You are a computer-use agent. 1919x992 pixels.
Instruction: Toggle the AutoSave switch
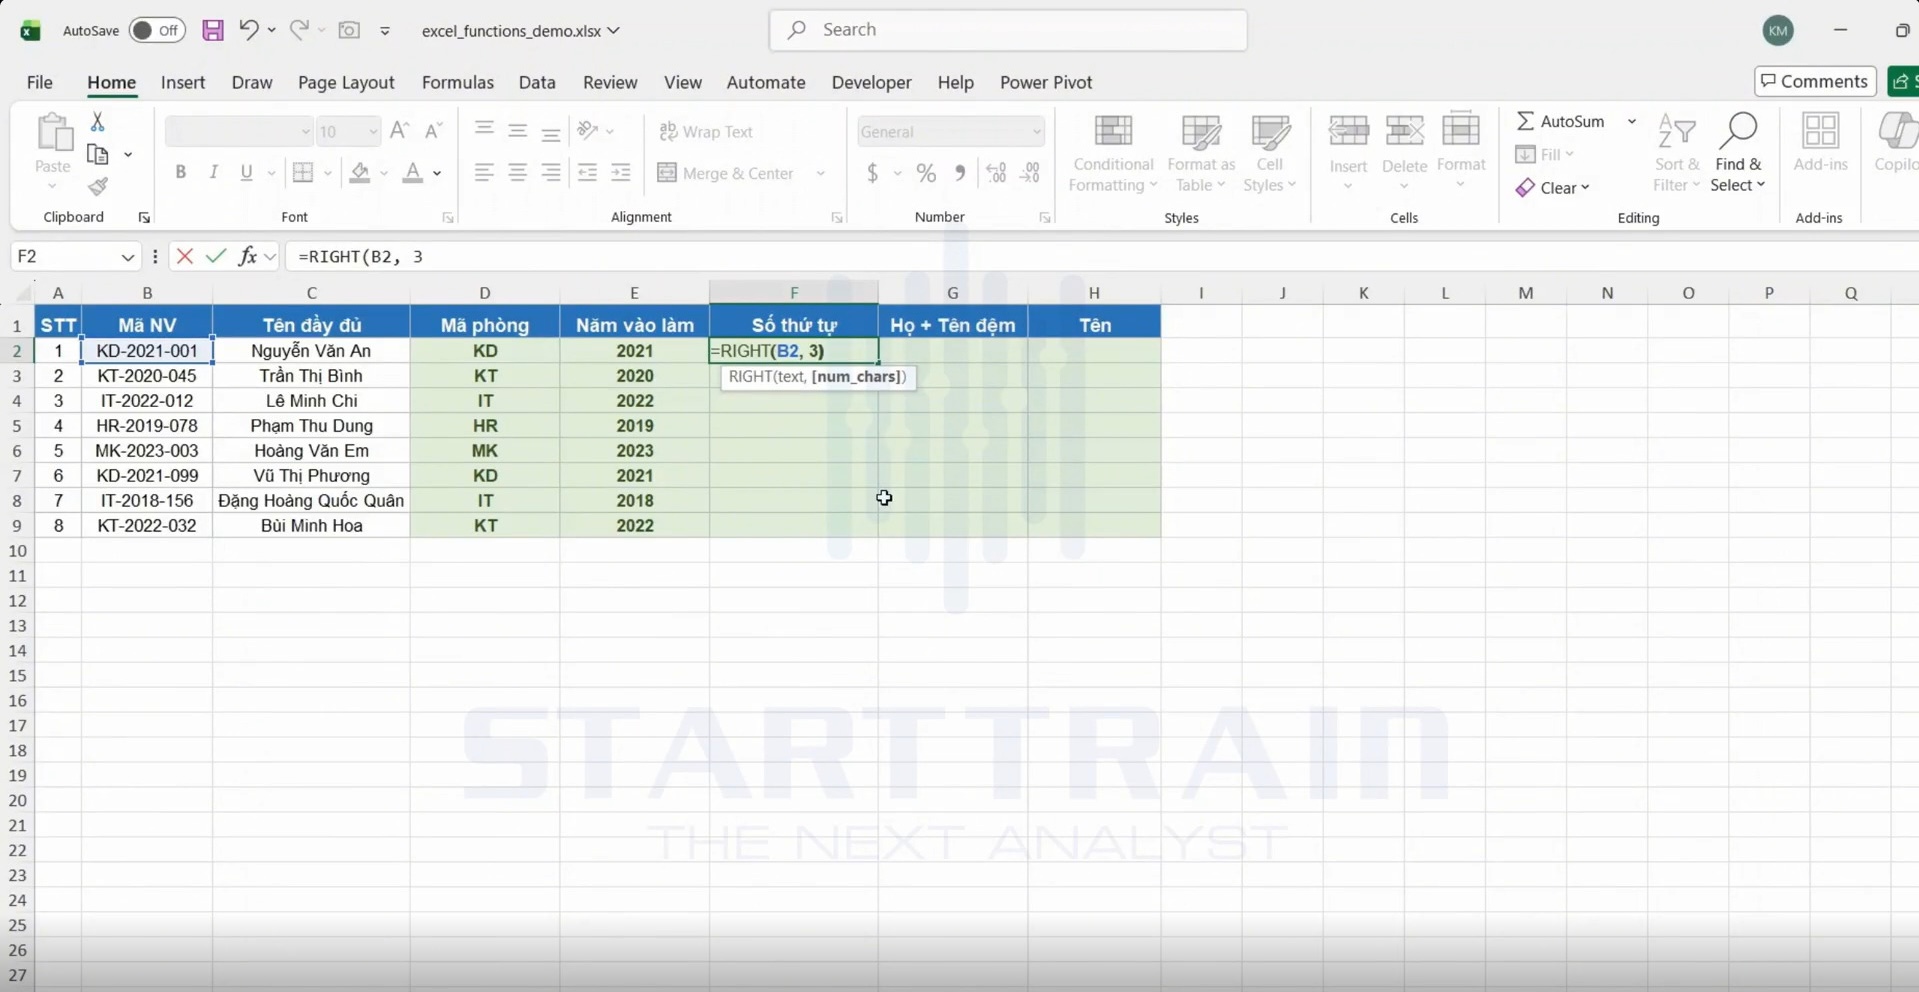[157, 30]
